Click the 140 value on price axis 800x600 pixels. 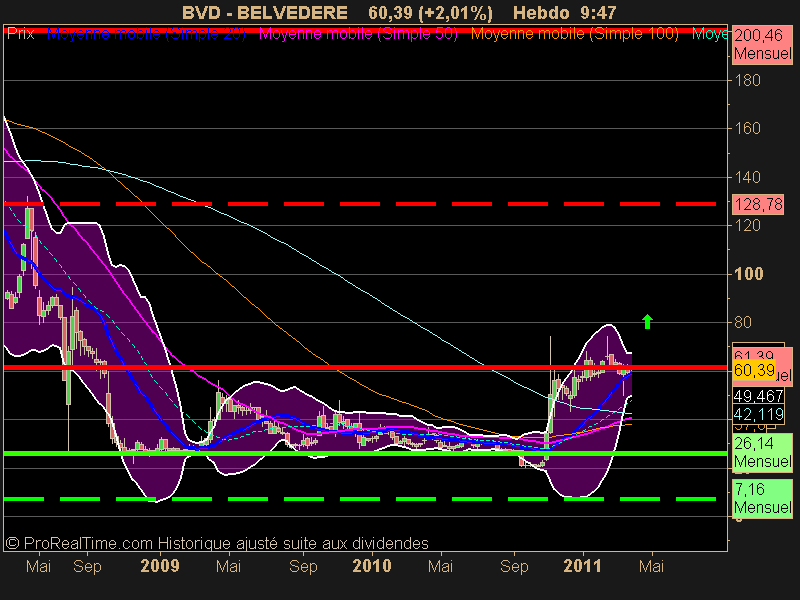(x=747, y=177)
